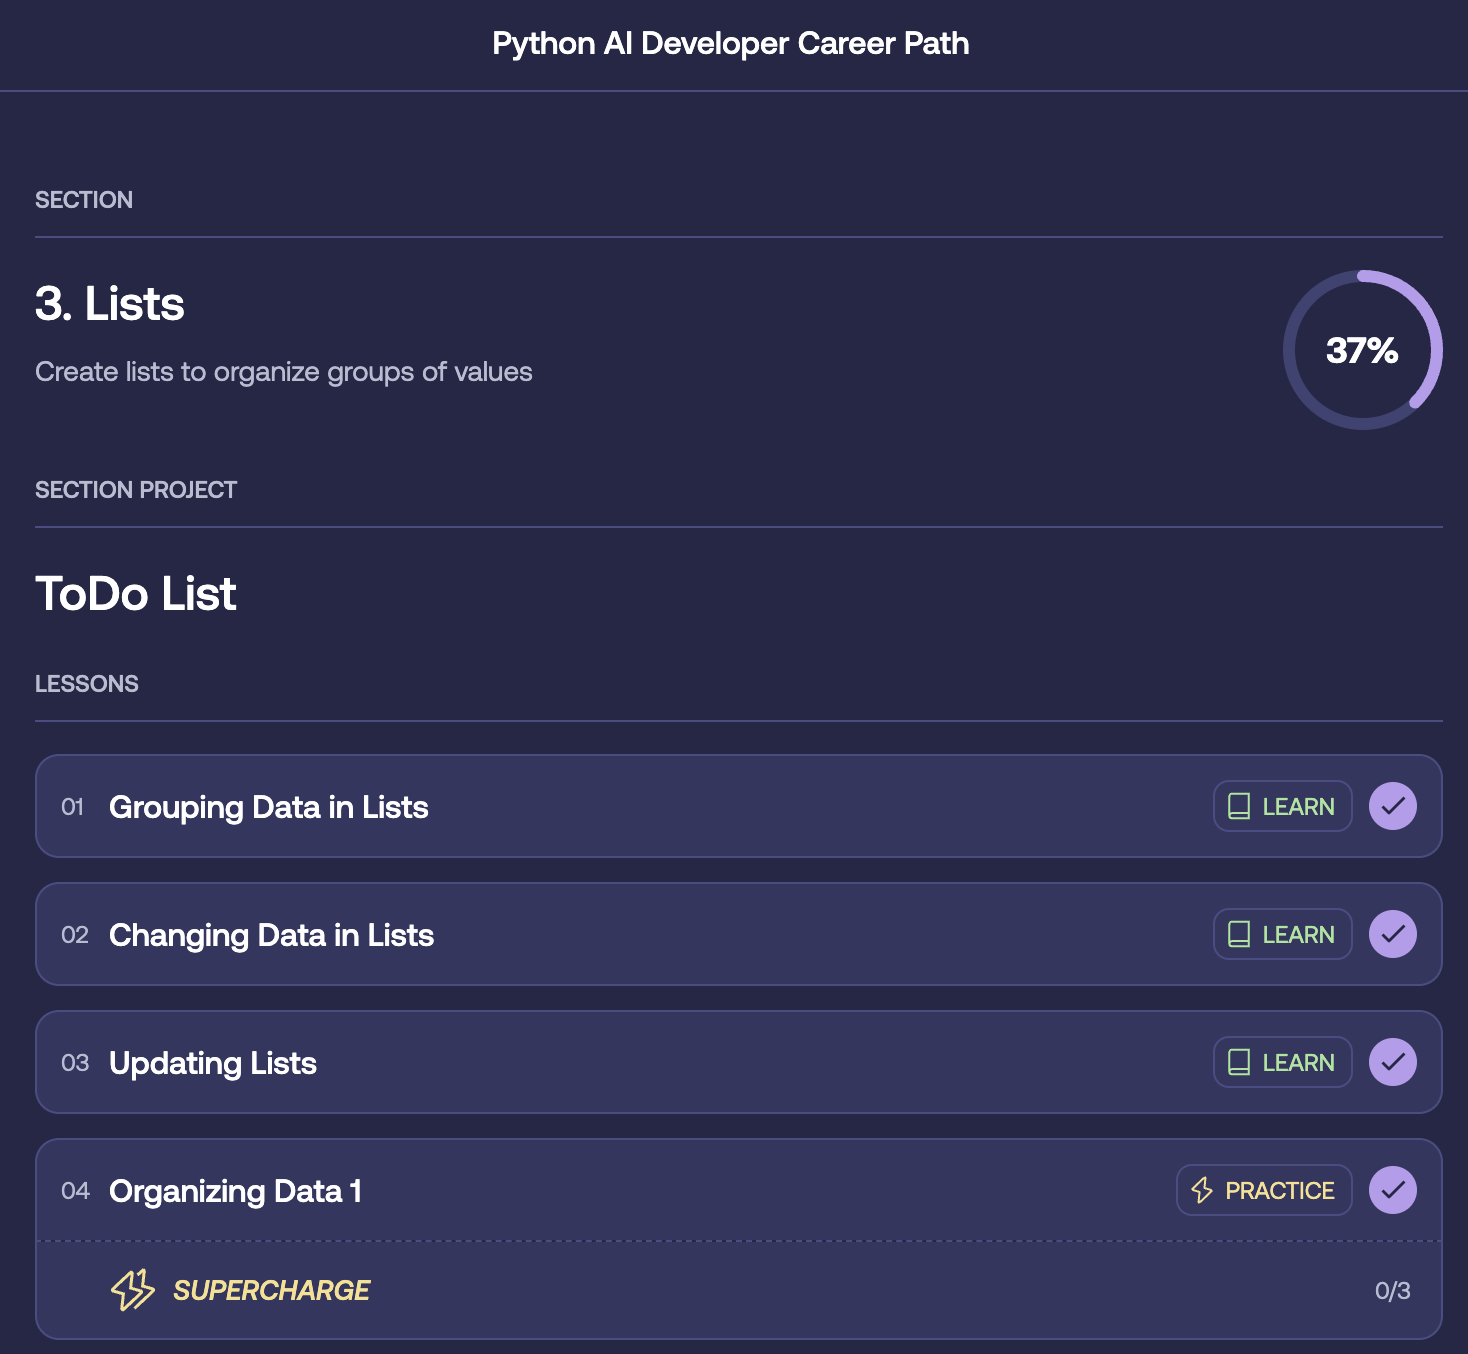Image resolution: width=1468 pixels, height=1354 pixels.
Task: Open the ToDo List section project
Action: coord(136,594)
